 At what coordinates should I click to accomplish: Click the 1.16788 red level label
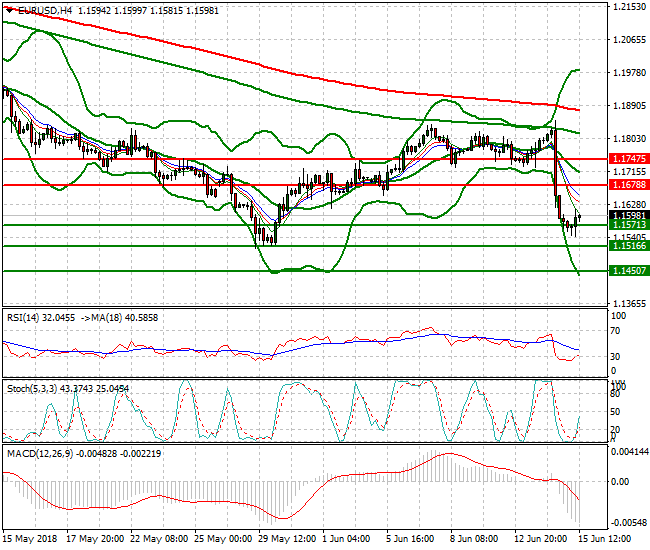[629, 184]
